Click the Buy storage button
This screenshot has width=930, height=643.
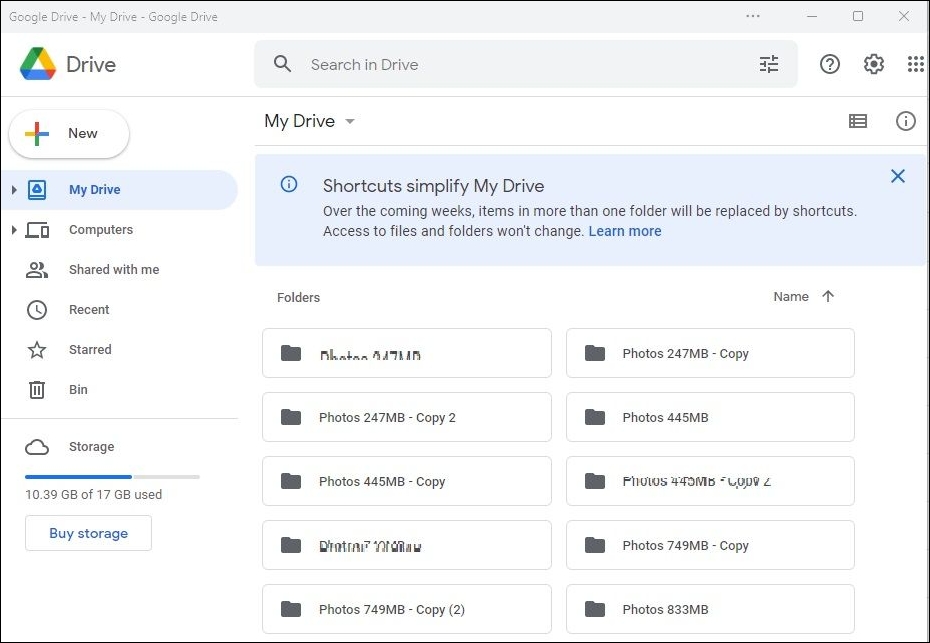(x=88, y=533)
